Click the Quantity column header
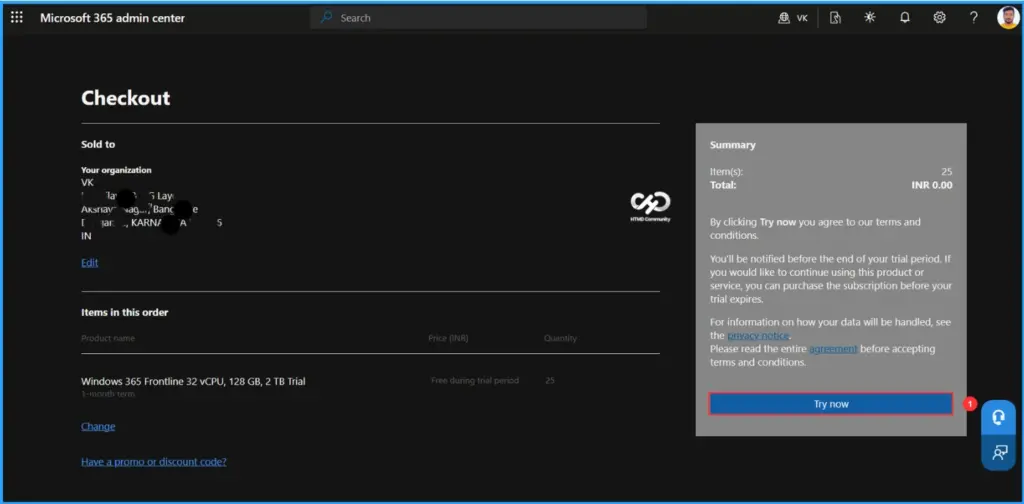Screen dimensions: 1024x504 coord(560,338)
